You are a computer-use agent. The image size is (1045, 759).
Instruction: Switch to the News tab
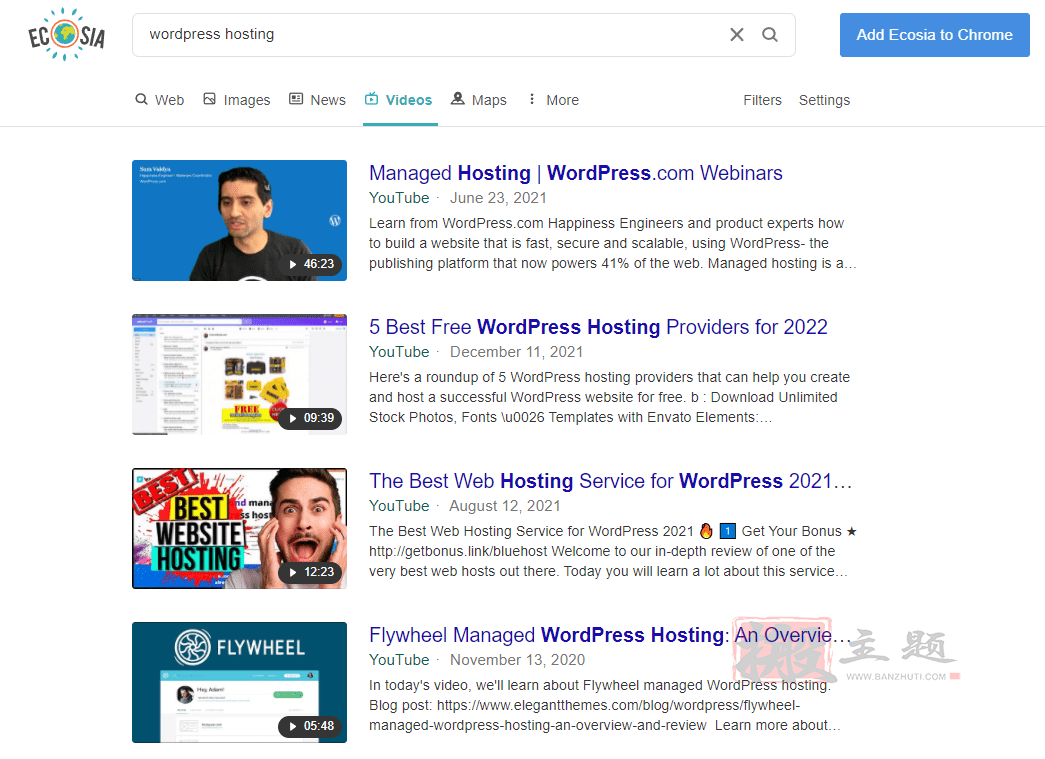click(318, 100)
